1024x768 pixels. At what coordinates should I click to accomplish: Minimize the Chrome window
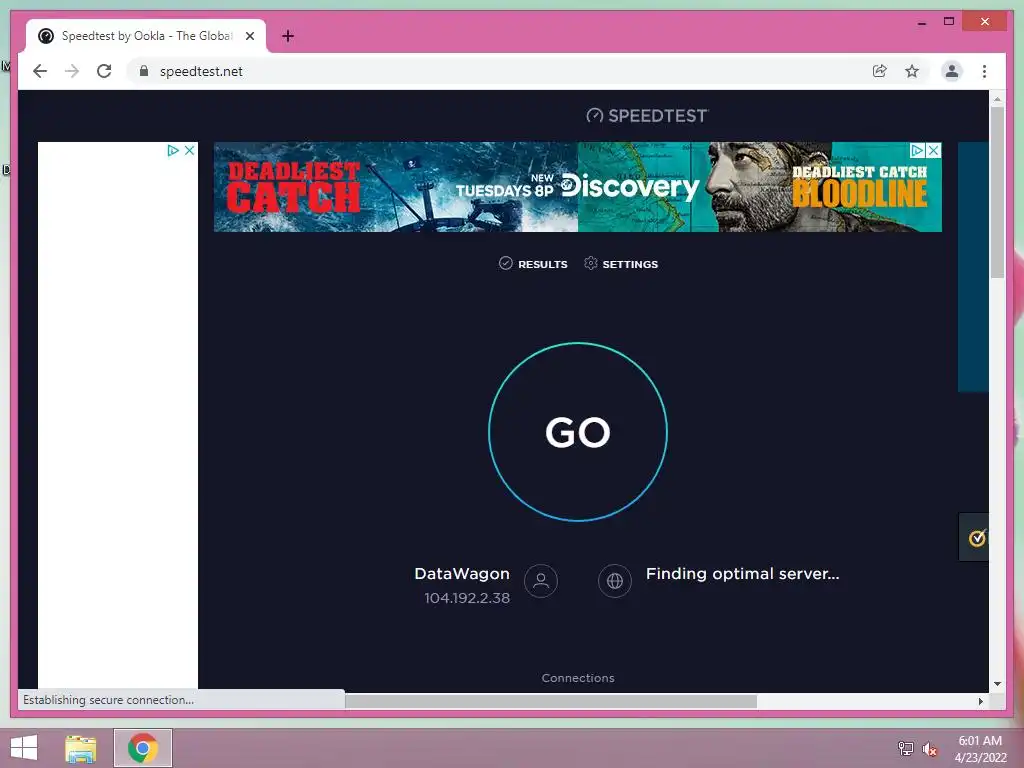921,22
